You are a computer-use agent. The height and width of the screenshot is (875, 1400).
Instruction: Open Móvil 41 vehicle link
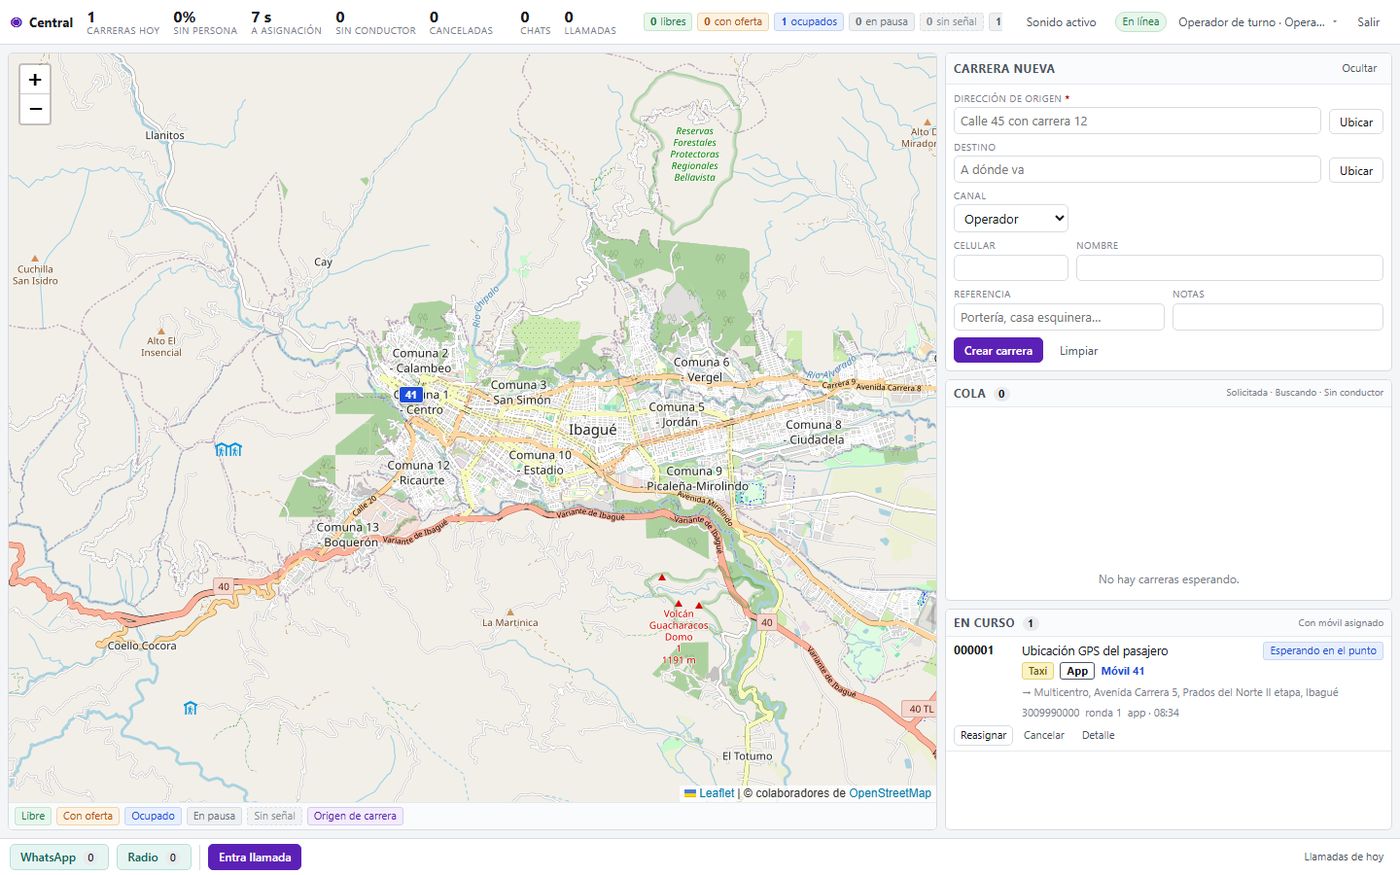(1123, 671)
